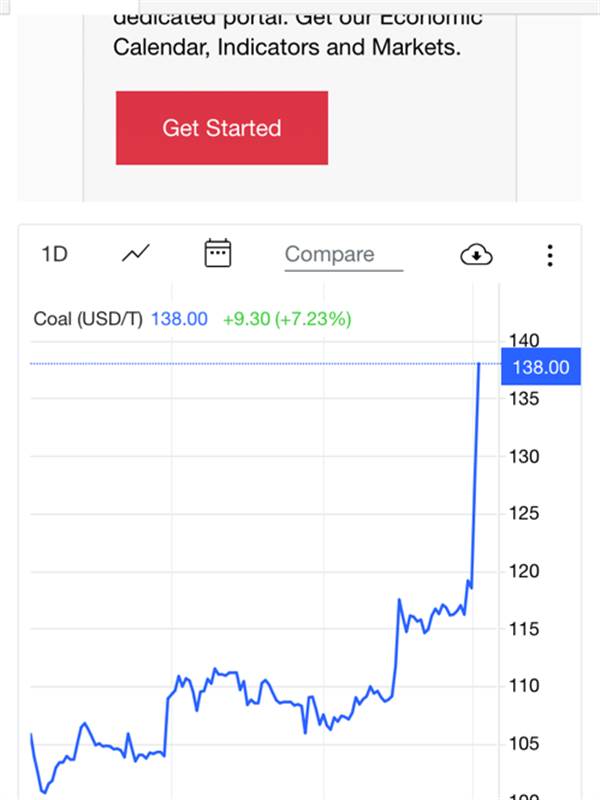
Task: Click the 140 price axis label
Action: click(x=523, y=342)
